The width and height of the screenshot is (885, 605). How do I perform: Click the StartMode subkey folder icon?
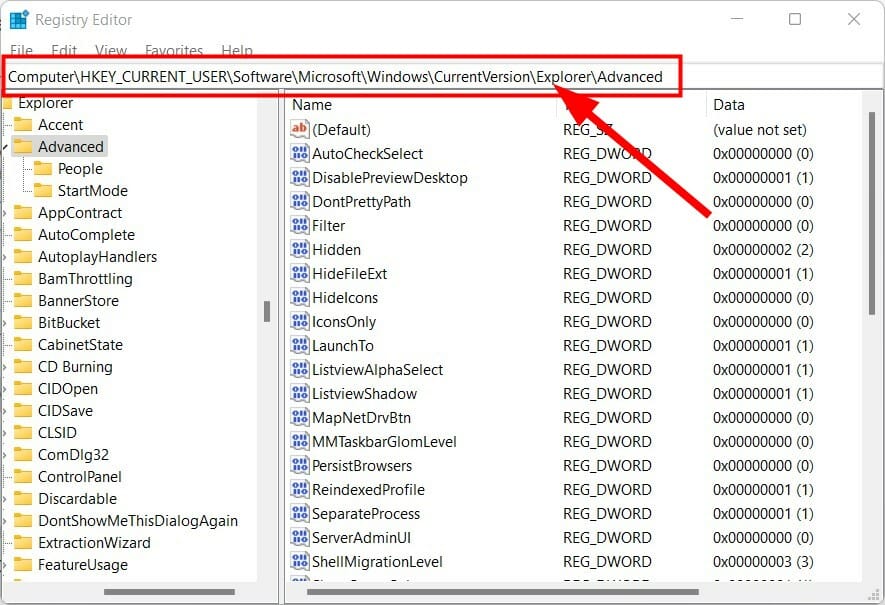[43, 190]
